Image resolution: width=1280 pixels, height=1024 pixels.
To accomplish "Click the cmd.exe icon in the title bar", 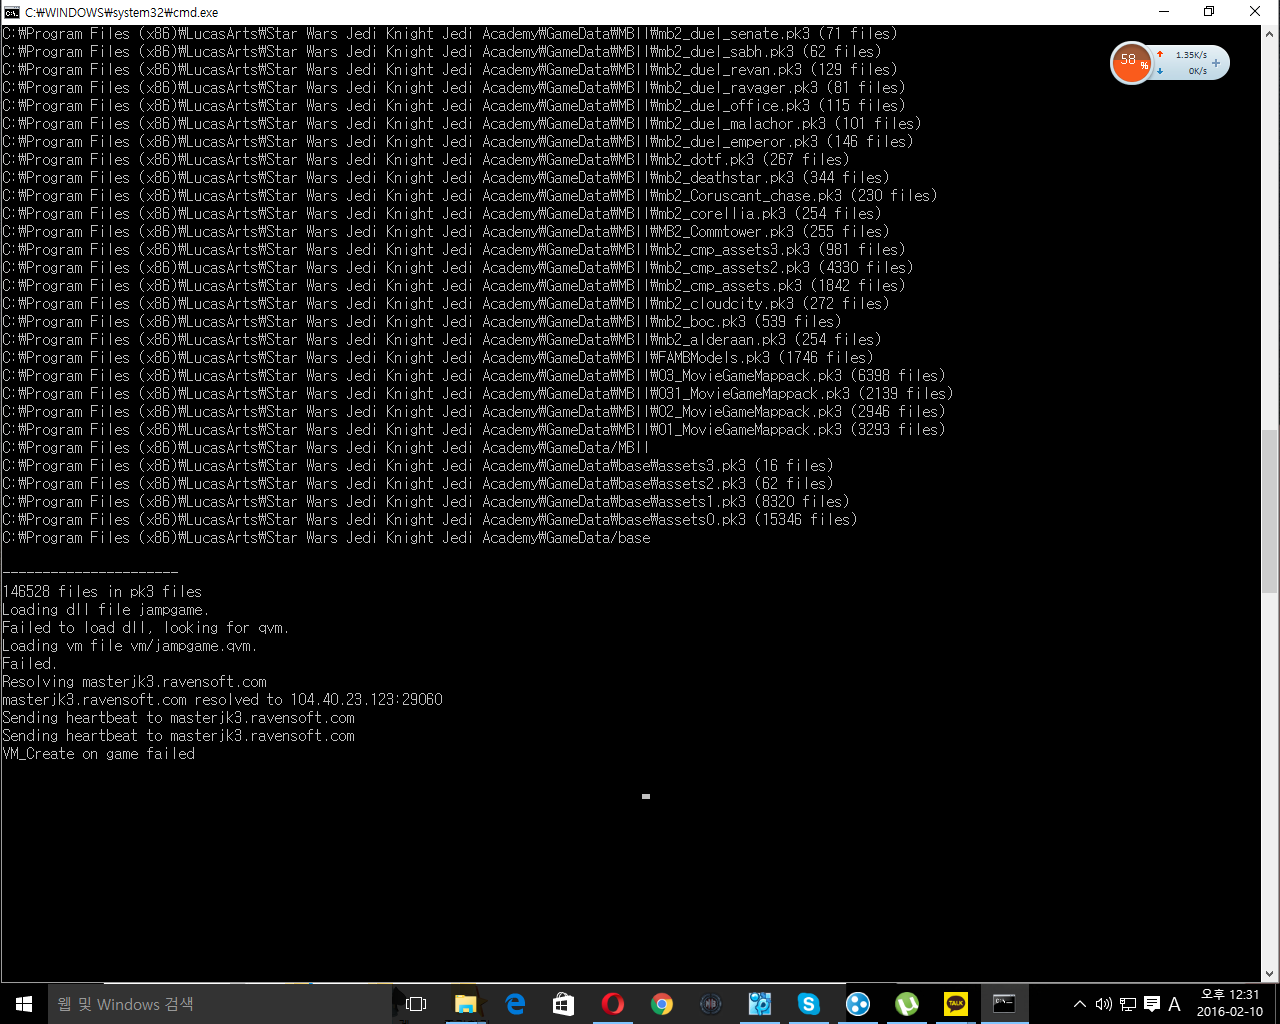I will coord(12,12).
